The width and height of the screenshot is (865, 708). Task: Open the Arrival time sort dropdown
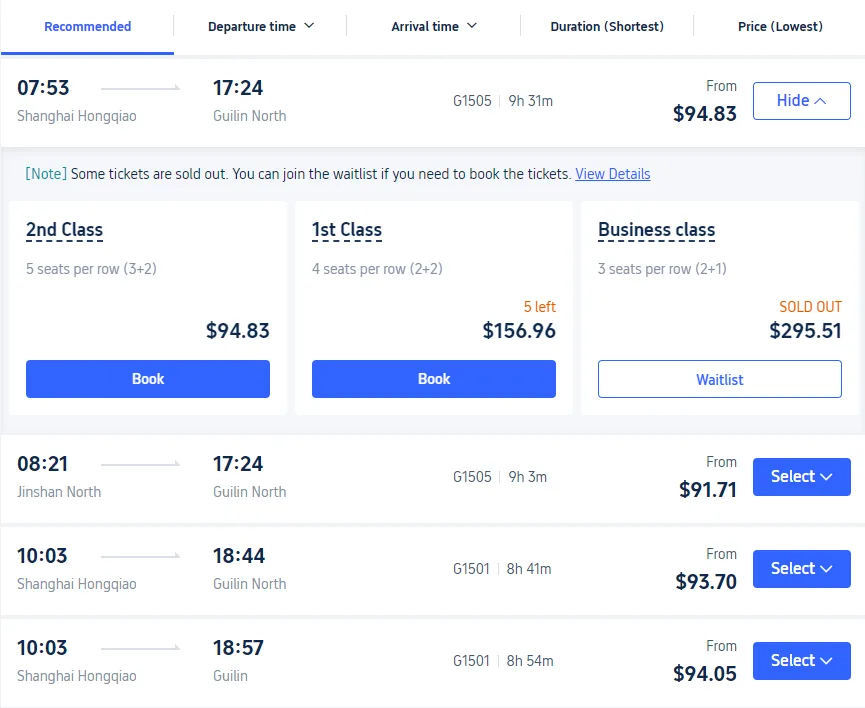pyautogui.click(x=434, y=26)
